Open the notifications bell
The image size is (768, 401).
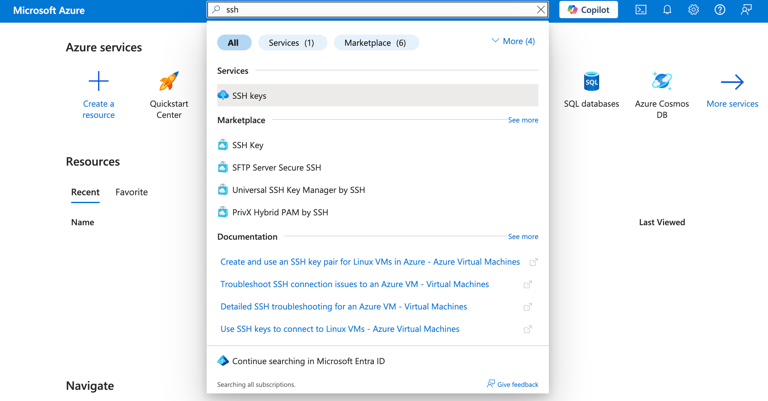tap(667, 10)
